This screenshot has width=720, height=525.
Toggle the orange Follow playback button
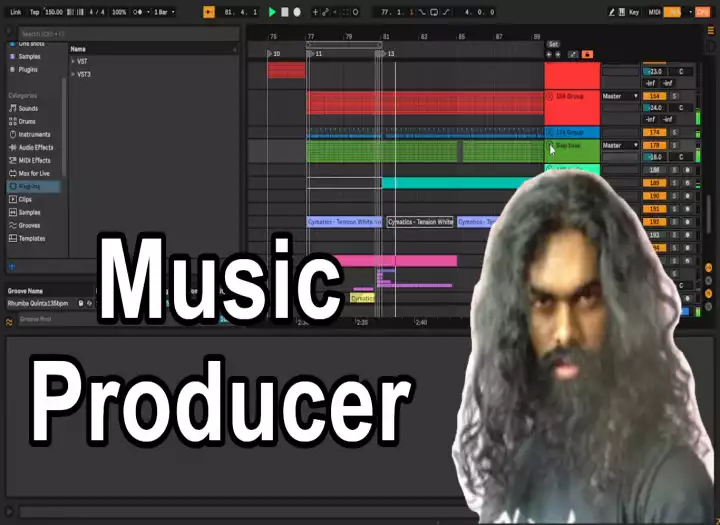209,12
